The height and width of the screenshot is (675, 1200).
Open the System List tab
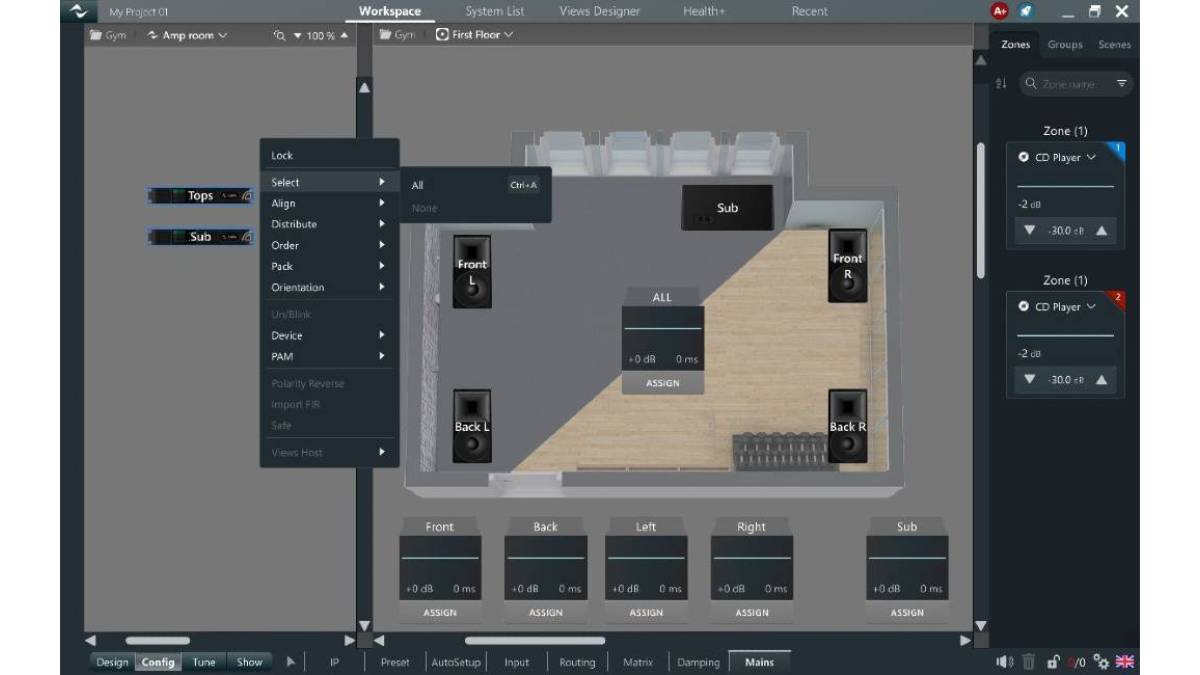tap(494, 12)
